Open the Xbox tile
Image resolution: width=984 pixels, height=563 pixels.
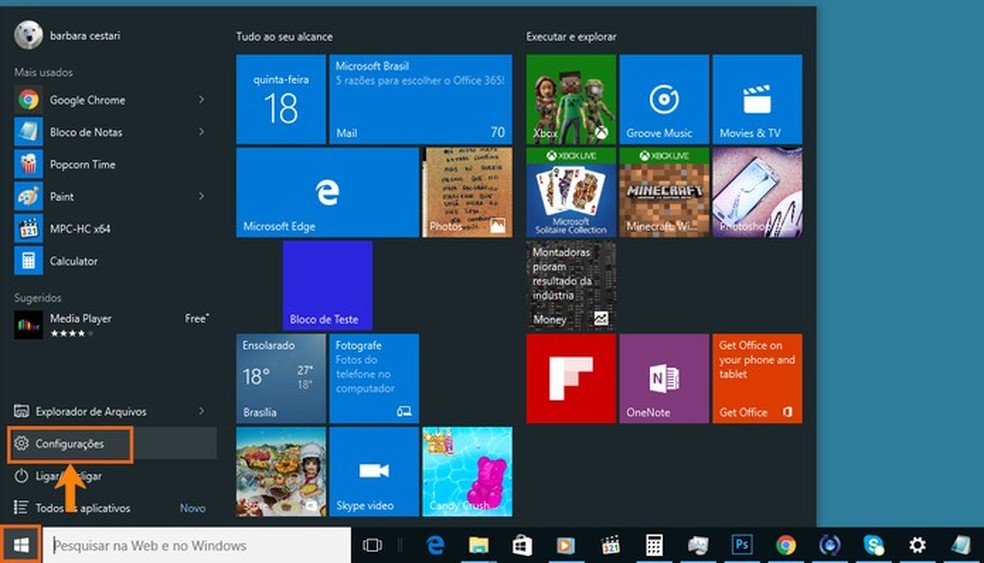point(571,99)
